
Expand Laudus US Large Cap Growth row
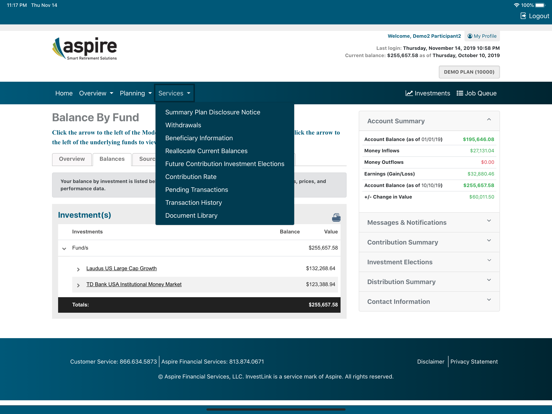click(x=78, y=269)
